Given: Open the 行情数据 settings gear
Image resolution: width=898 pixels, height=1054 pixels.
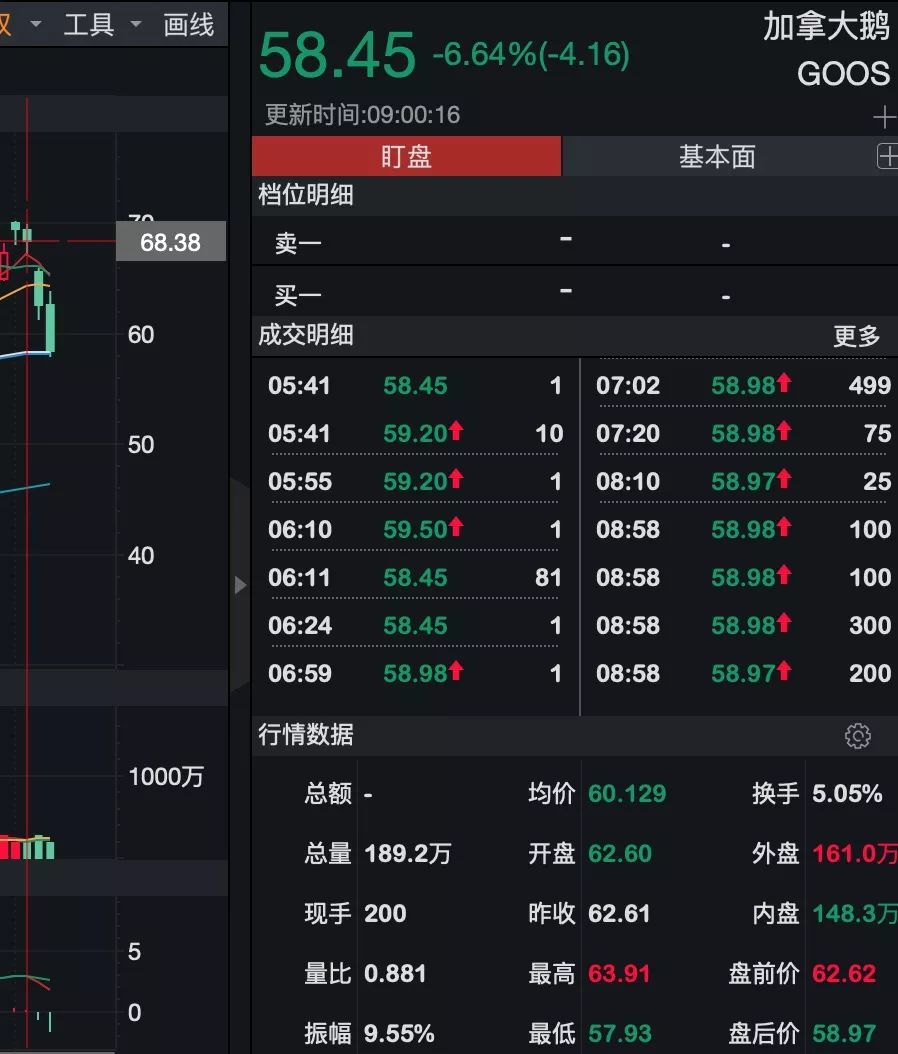Looking at the screenshot, I should [x=858, y=735].
